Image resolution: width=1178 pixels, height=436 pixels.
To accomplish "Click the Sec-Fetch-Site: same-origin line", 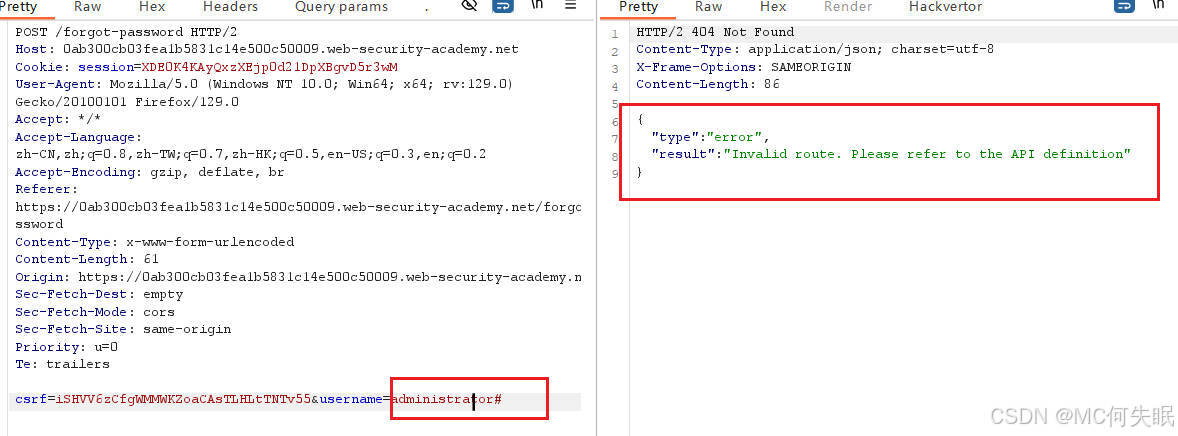I will [123, 329].
